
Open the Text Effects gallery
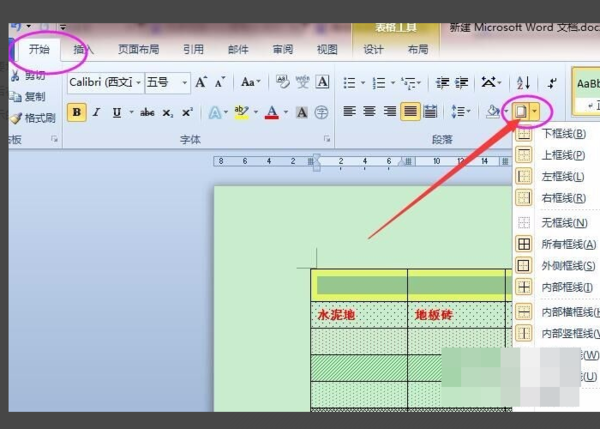coord(214,113)
